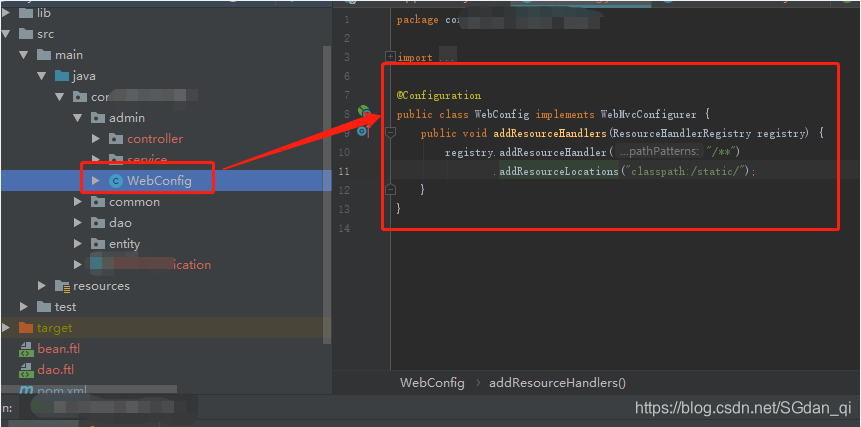
Task: Click the common package icon
Action: [98, 201]
